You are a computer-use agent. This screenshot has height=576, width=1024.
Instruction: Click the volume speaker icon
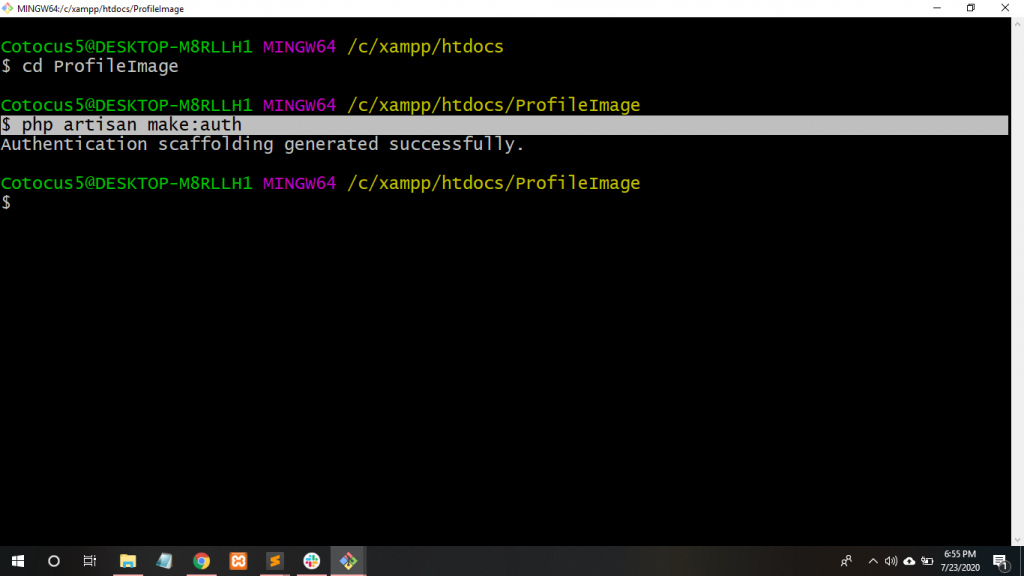tap(890, 561)
